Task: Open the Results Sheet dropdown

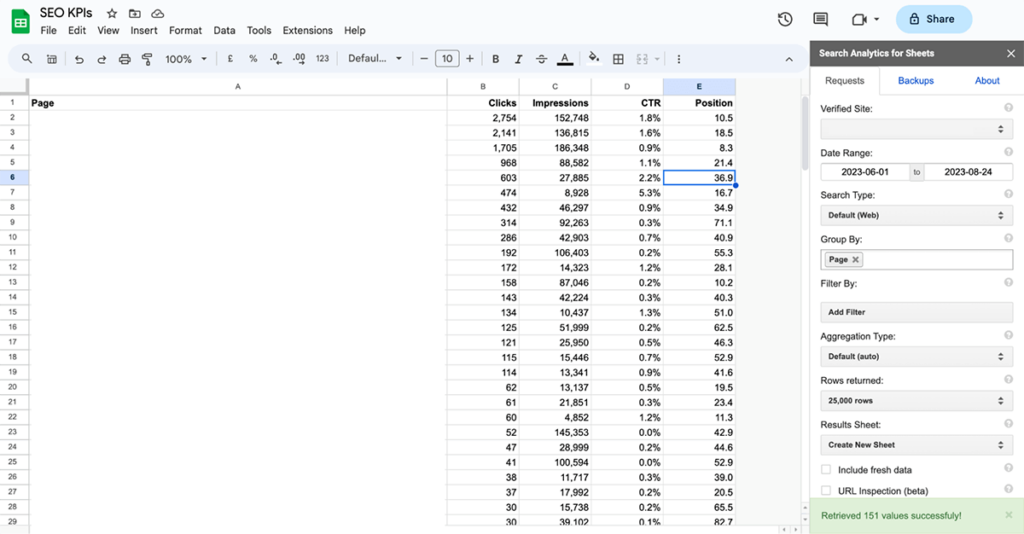Action: pyautogui.click(x=916, y=445)
